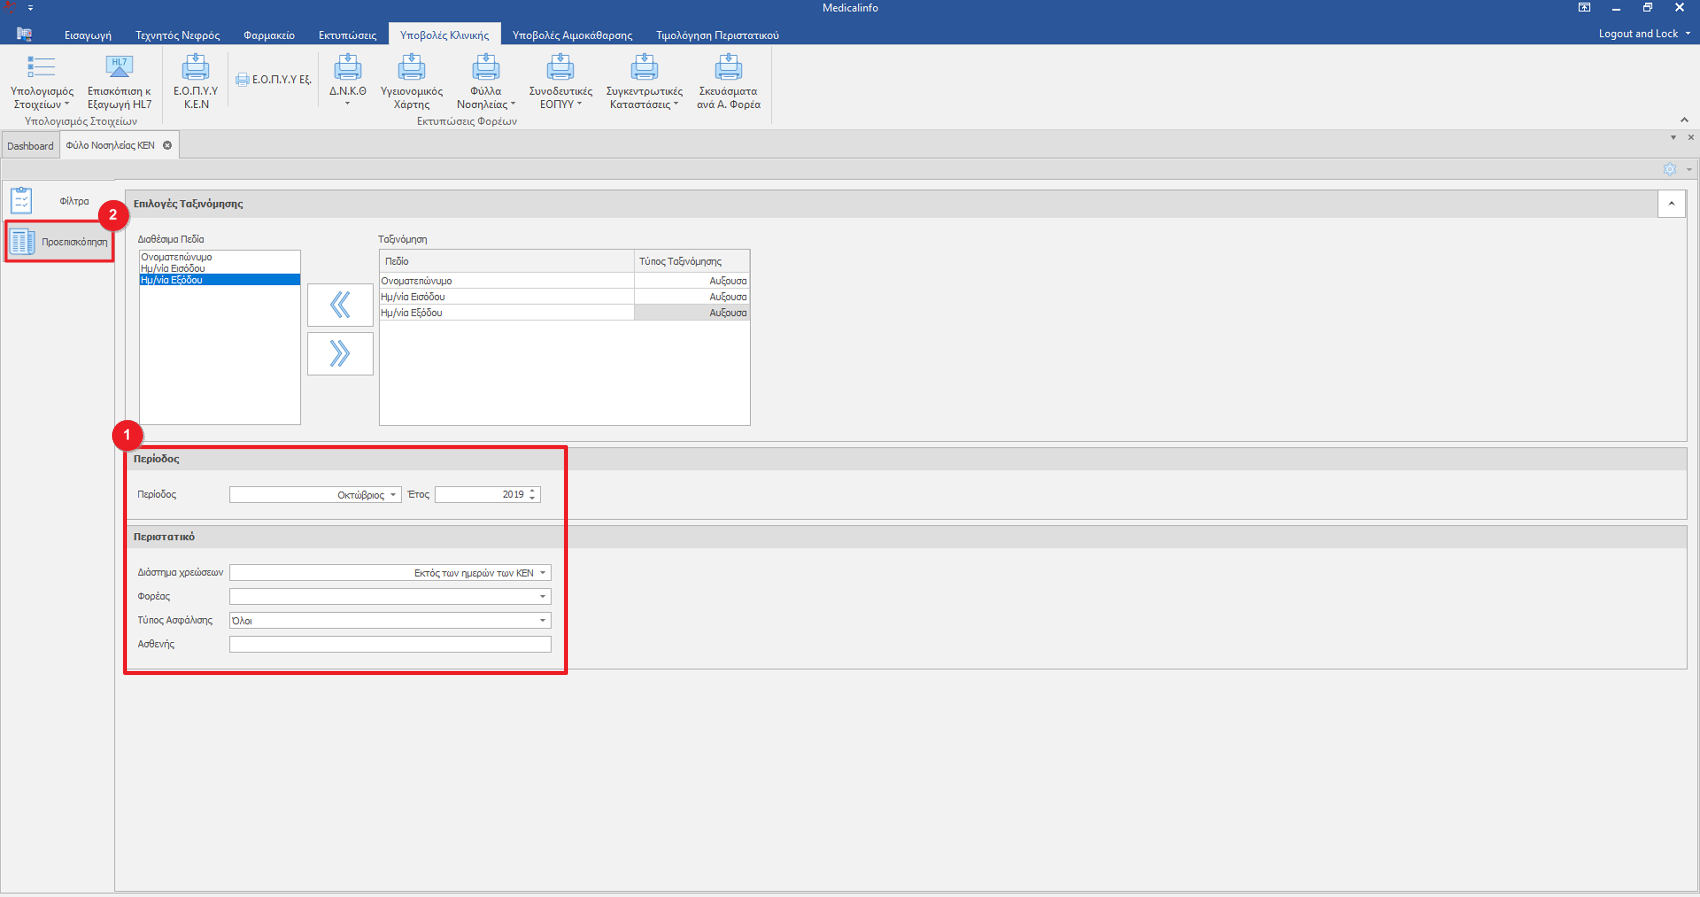Click the Υπολογισμός Στοιχείων ribbon icon
Viewport: 1700px width, 897px height.
point(41,68)
